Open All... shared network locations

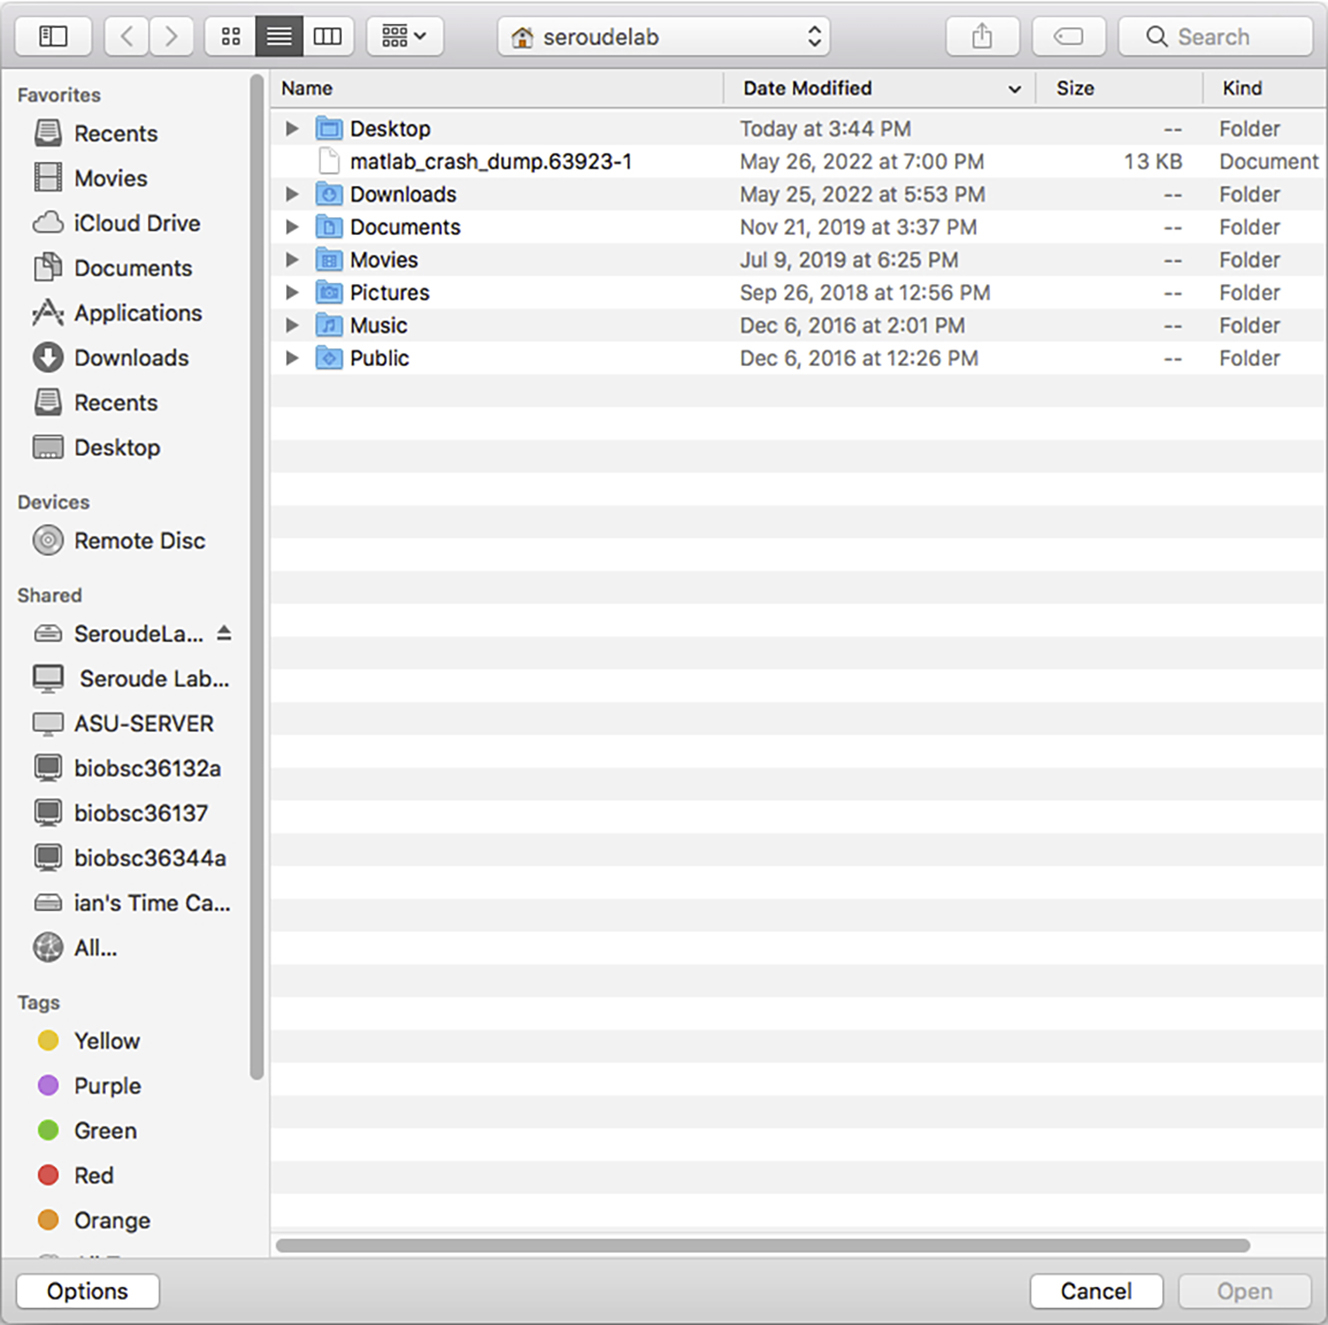(95, 948)
